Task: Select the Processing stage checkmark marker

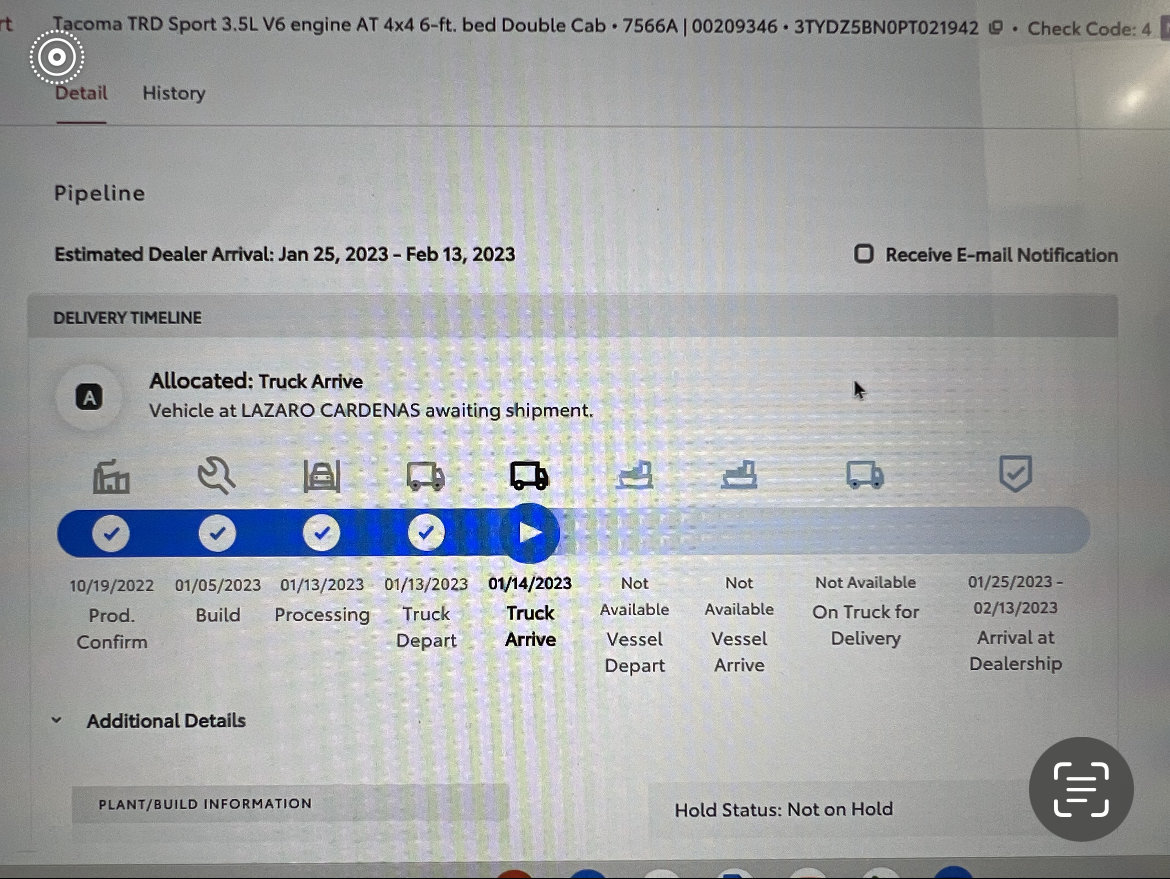Action: point(322,533)
